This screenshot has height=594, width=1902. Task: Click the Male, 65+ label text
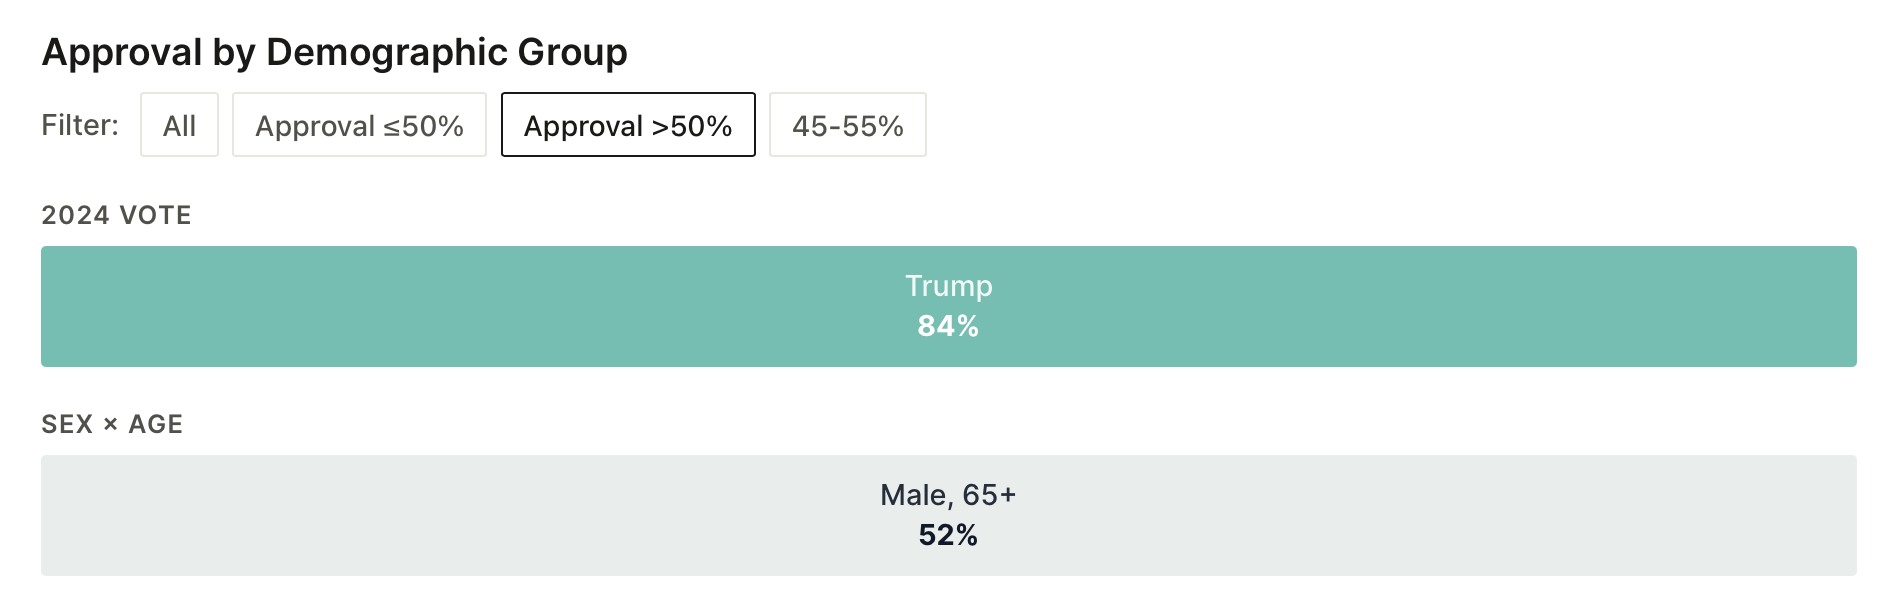(x=948, y=495)
